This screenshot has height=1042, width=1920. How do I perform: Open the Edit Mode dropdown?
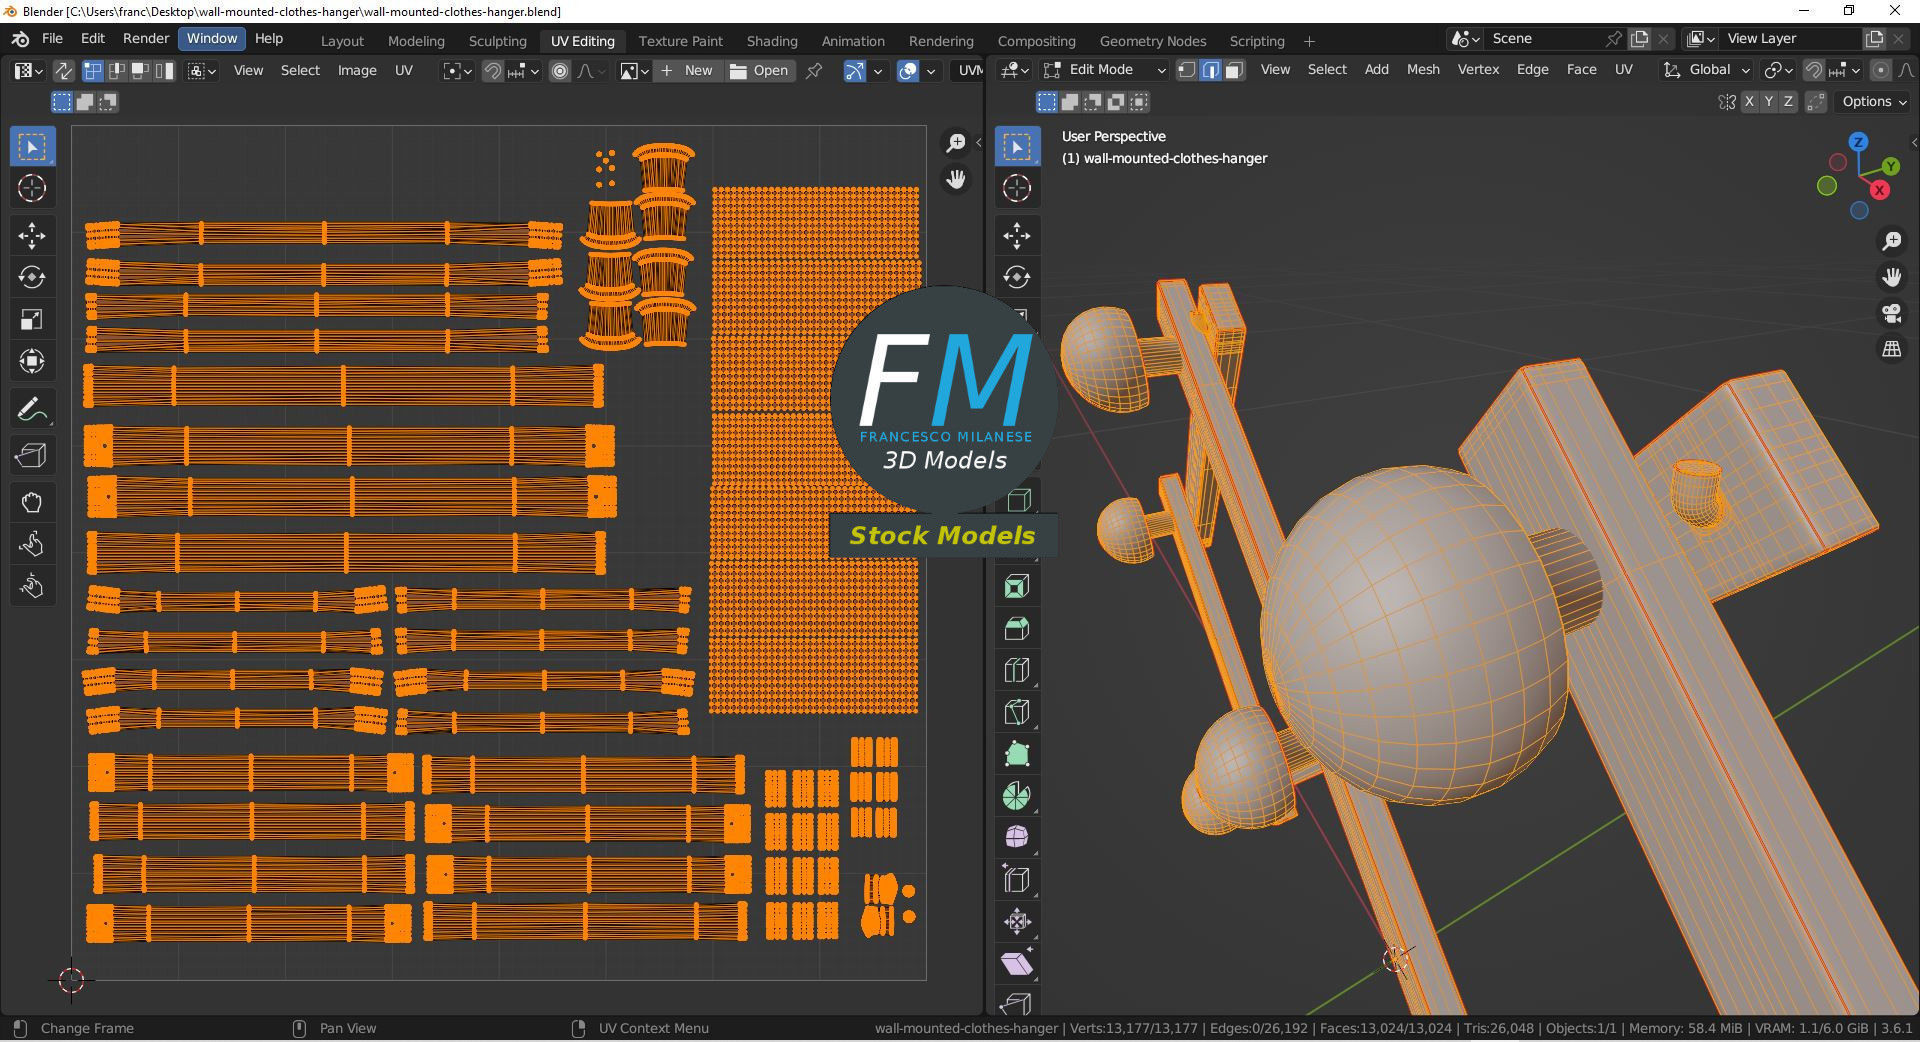pyautogui.click(x=1104, y=70)
